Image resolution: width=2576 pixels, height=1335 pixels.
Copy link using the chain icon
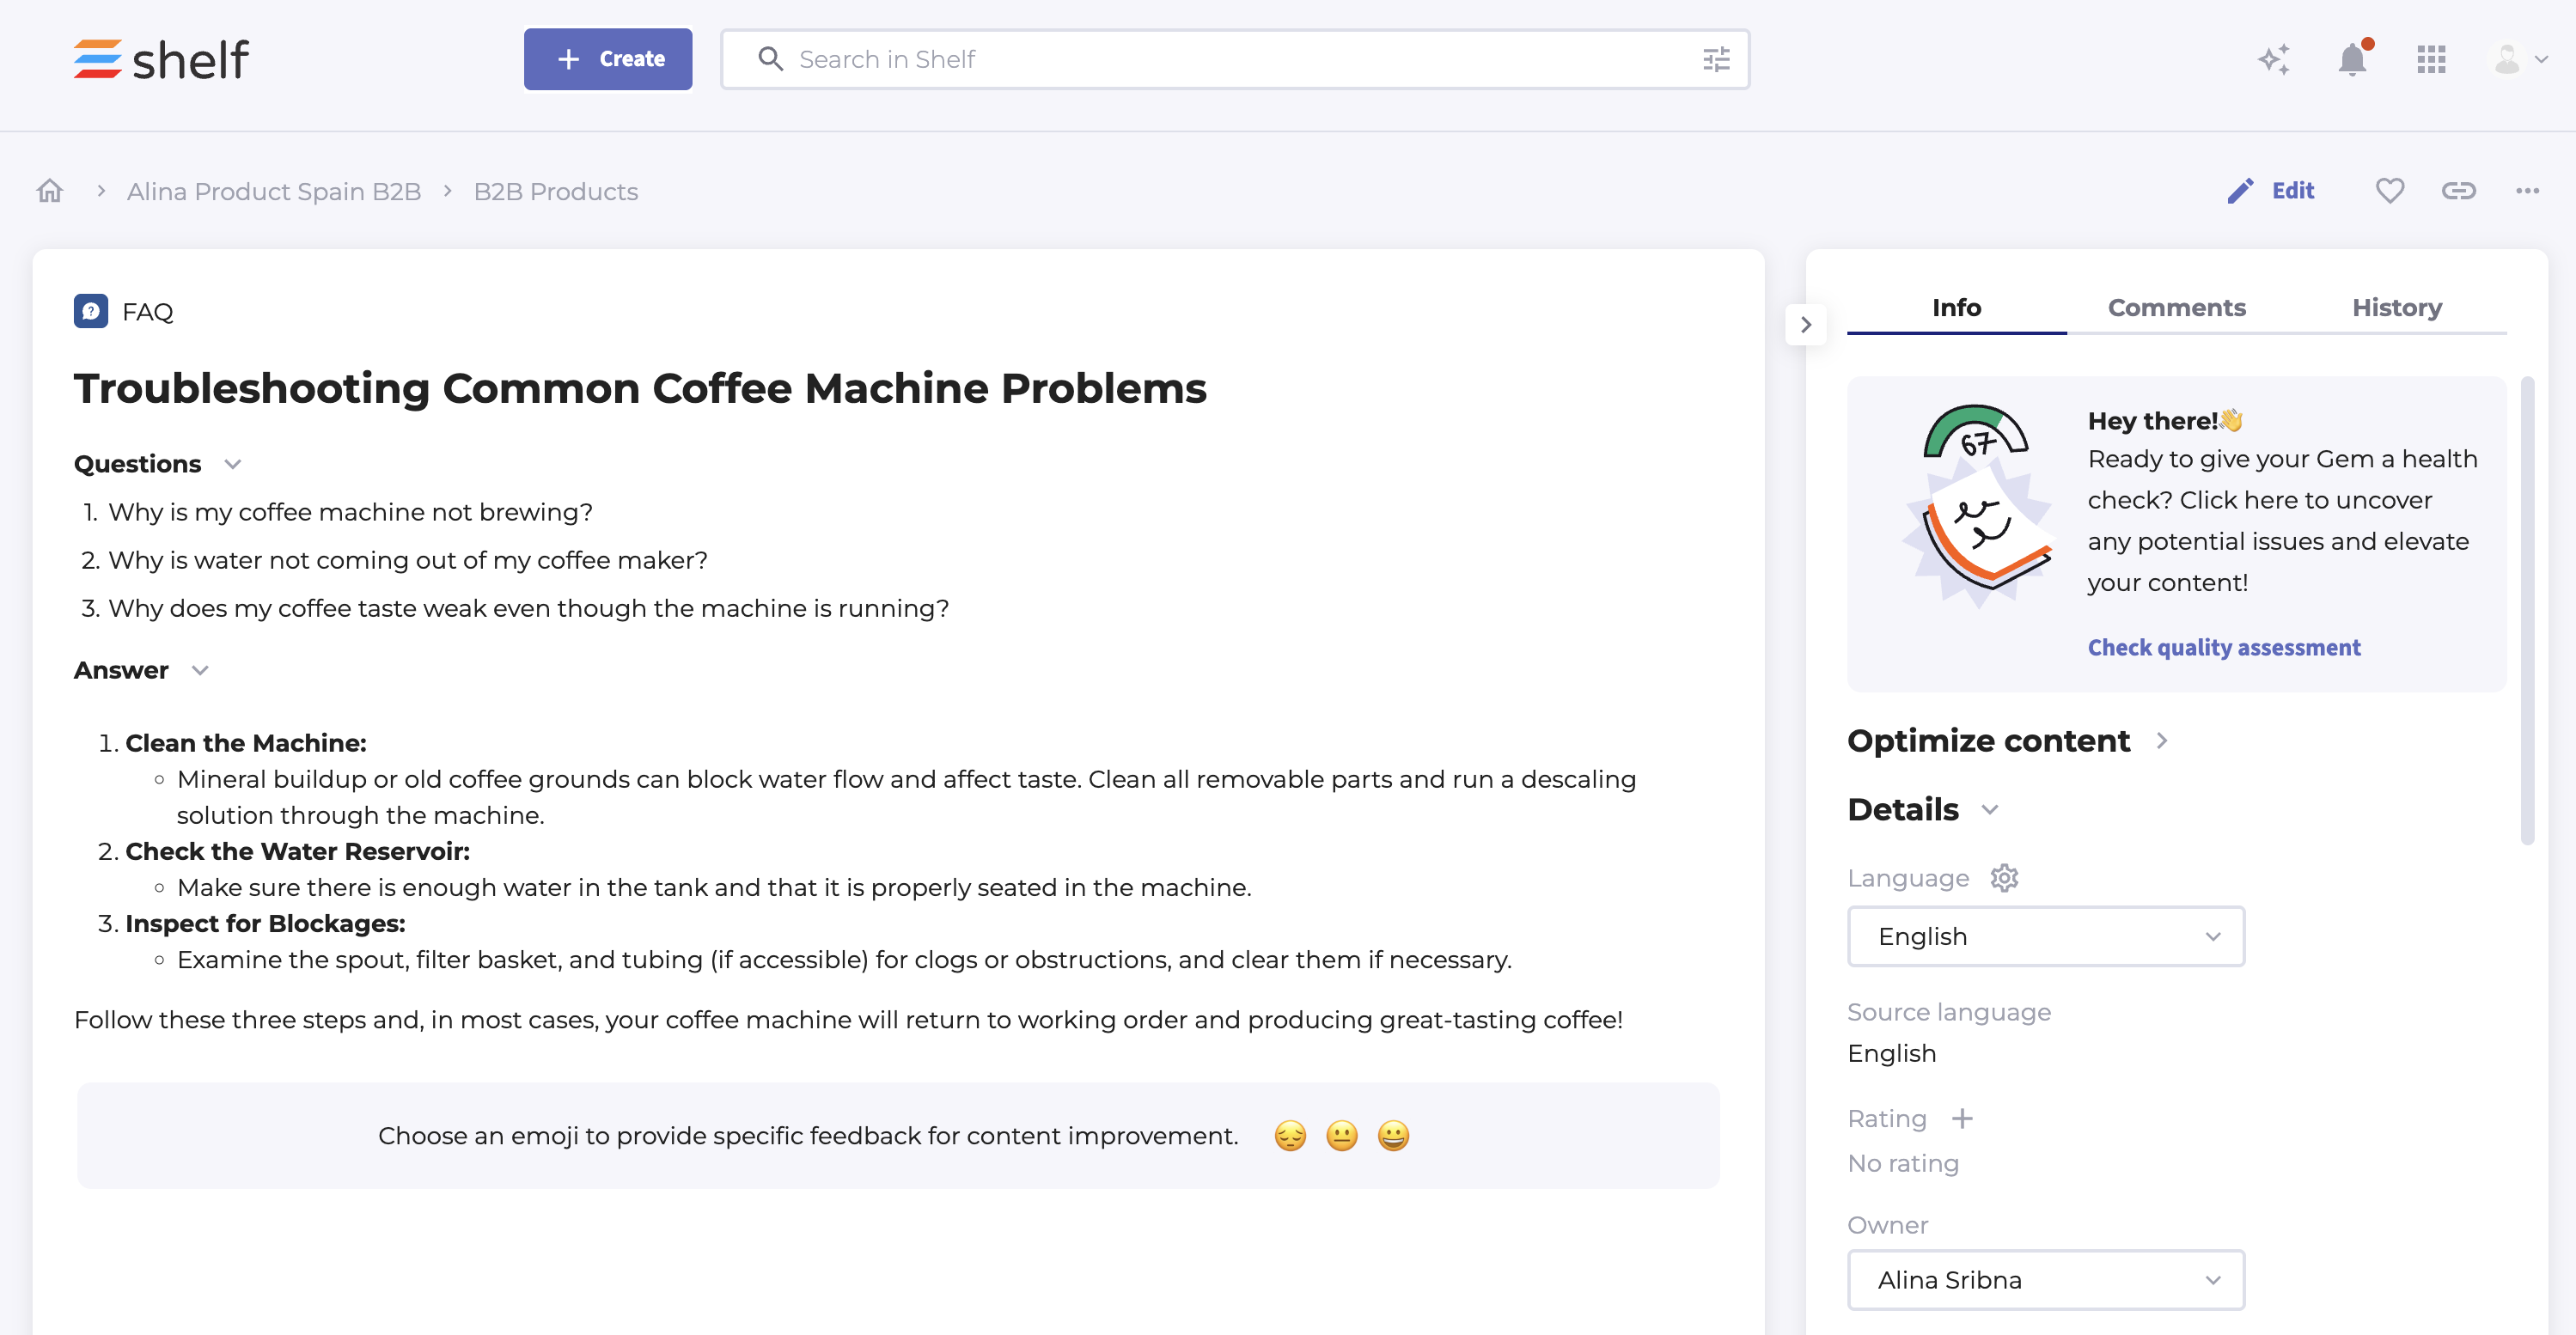tap(2458, 190)
